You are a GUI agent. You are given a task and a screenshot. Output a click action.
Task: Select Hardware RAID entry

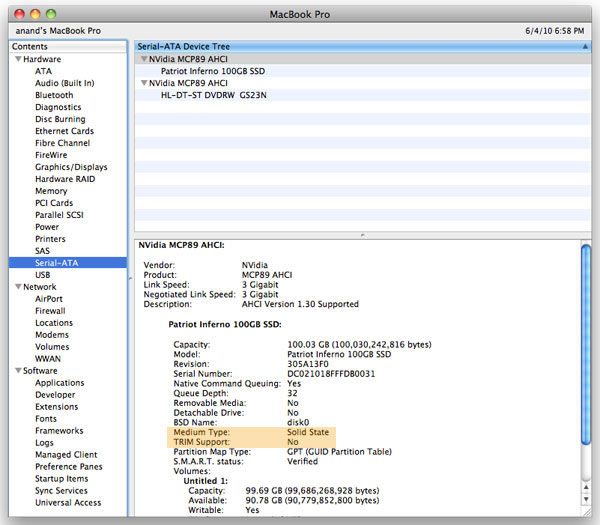point(65,179)
